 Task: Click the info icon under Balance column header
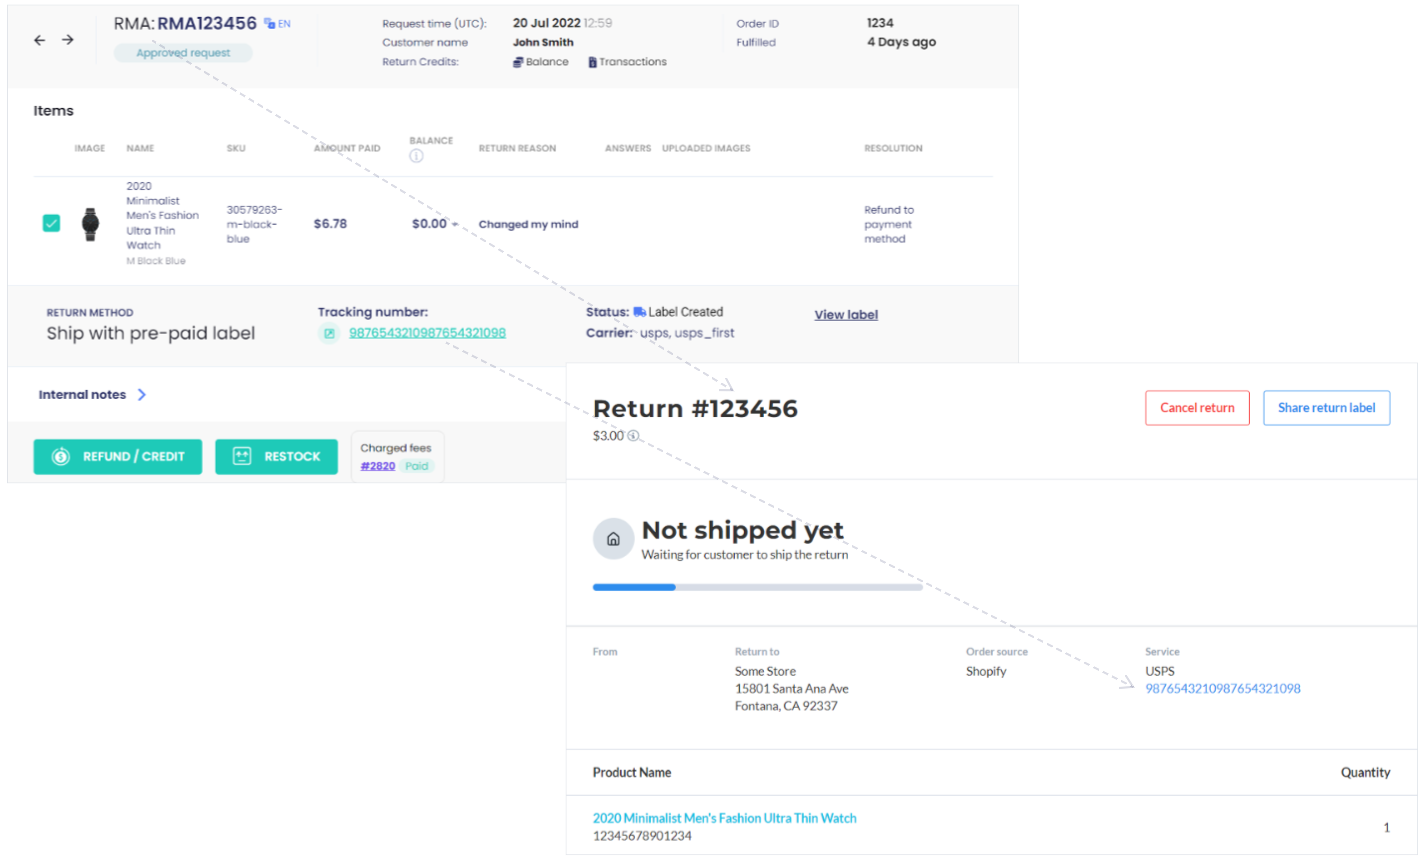pos(415,156)
